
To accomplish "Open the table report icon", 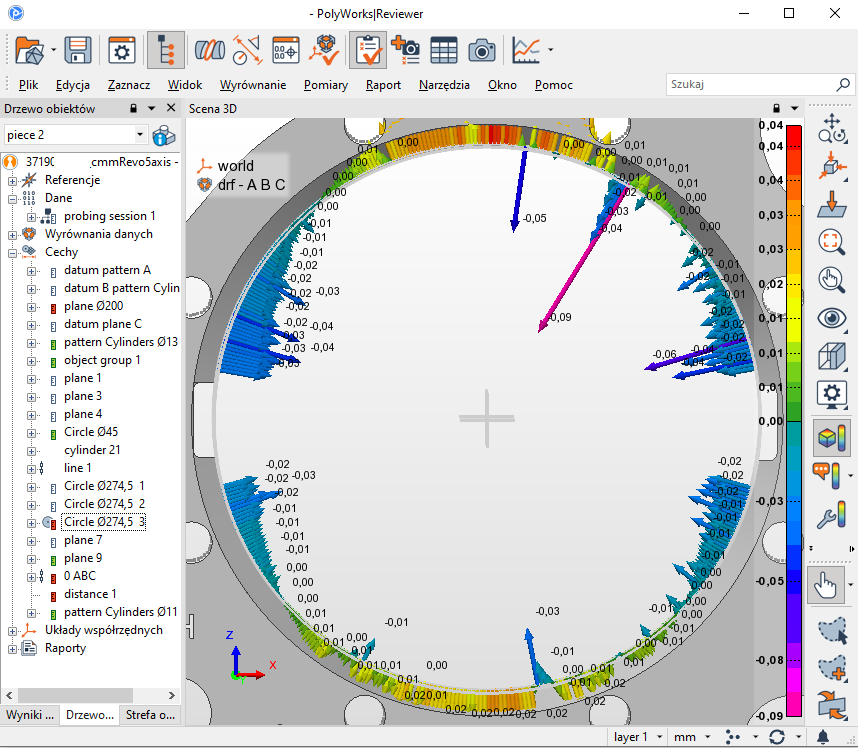I will click(444, 50).
